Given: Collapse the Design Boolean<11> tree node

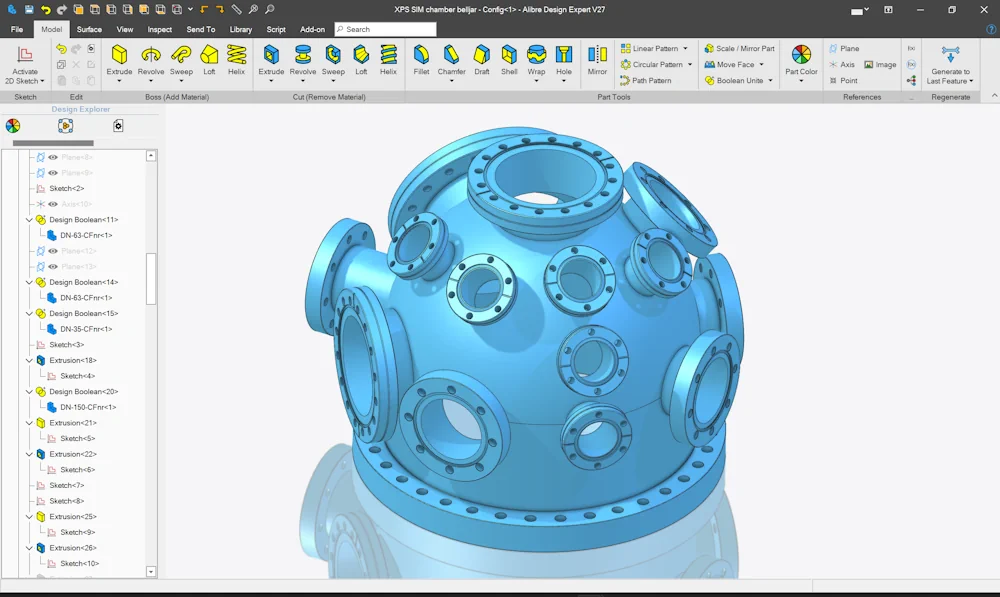Looking at the screenshot, I should (x=29, y=219).
